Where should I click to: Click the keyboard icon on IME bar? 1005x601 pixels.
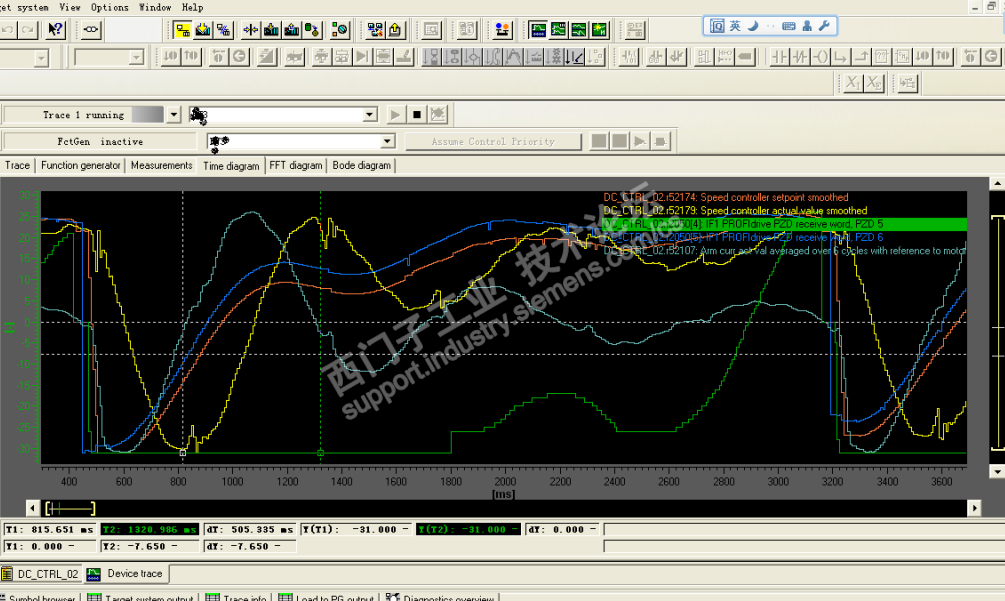[789, 26]
